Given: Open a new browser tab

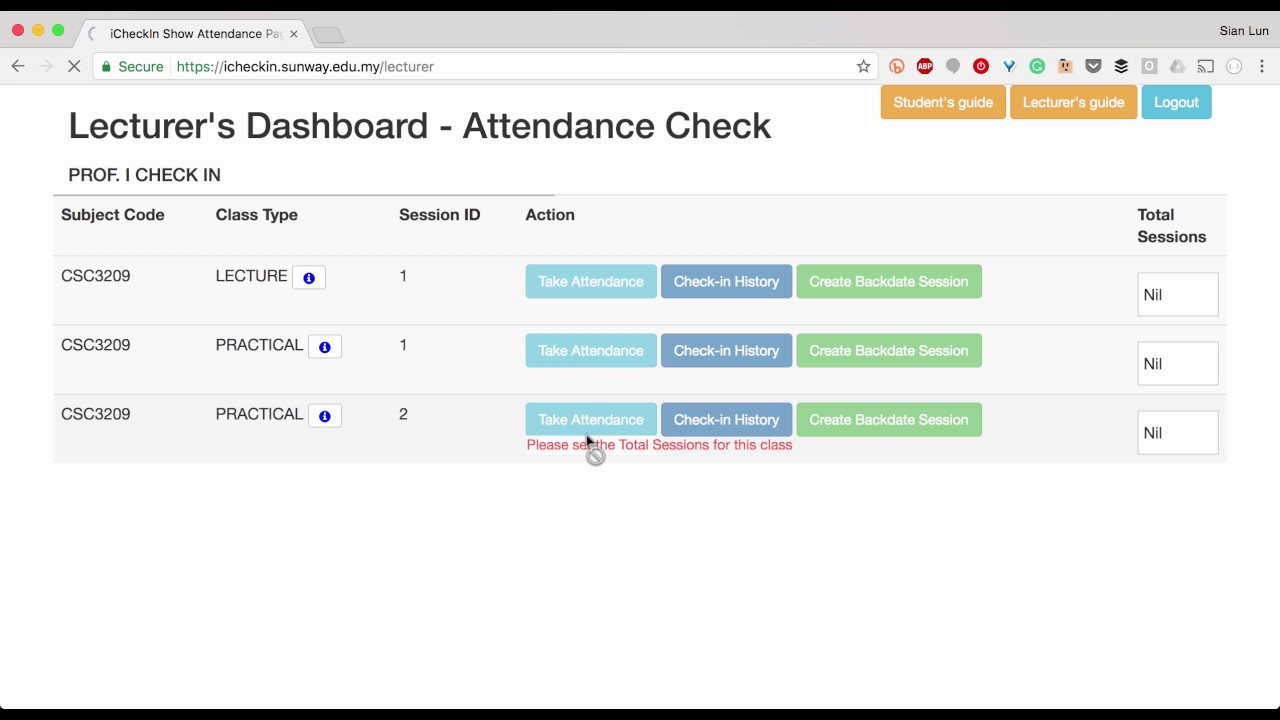Looking at the screenshot, I should tap(327, 35).
